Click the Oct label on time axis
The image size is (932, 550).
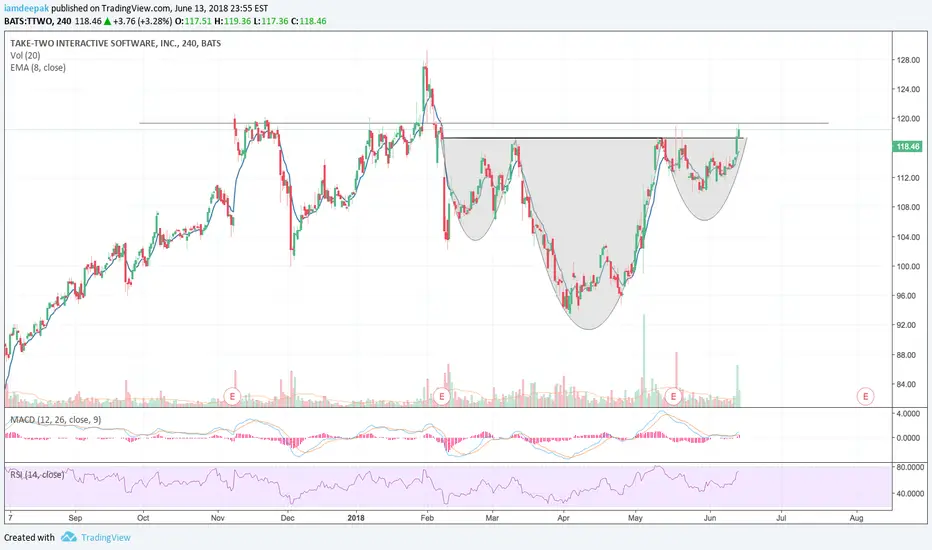(143, 518)
